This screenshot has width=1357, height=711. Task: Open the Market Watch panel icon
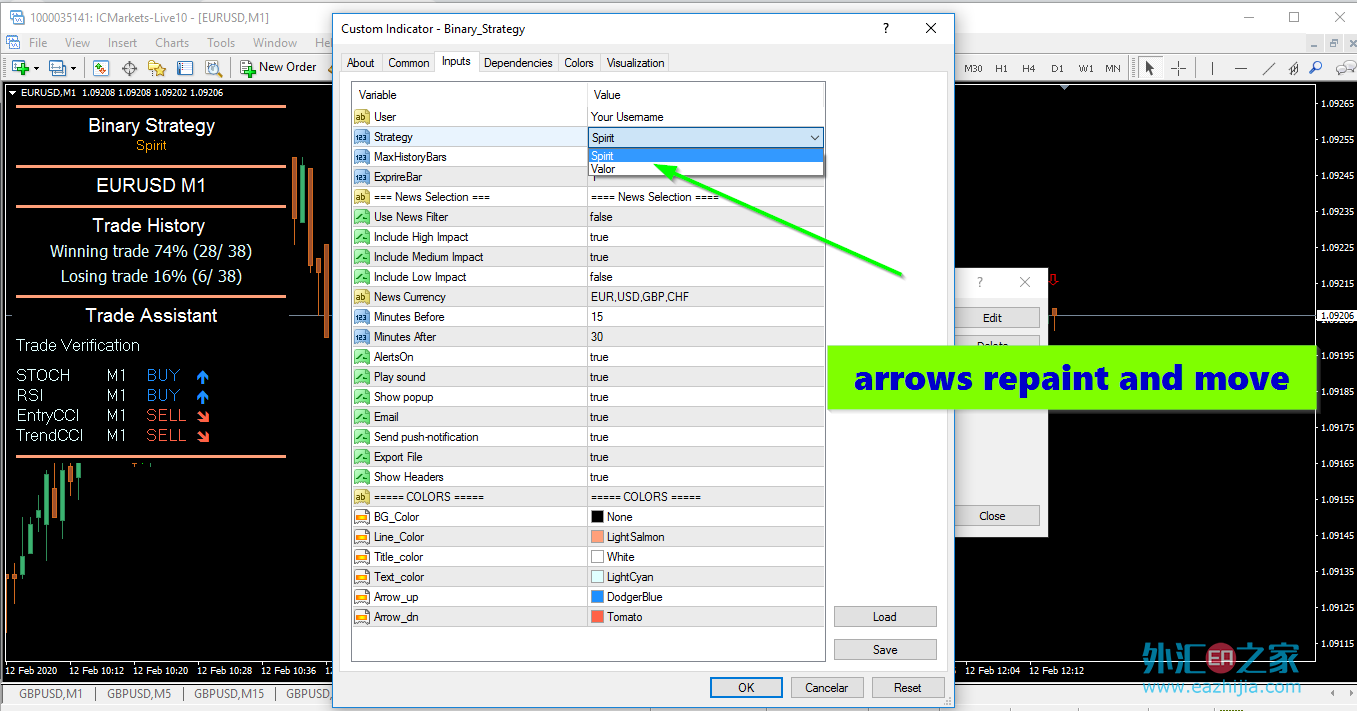click(x=101, y=68)
